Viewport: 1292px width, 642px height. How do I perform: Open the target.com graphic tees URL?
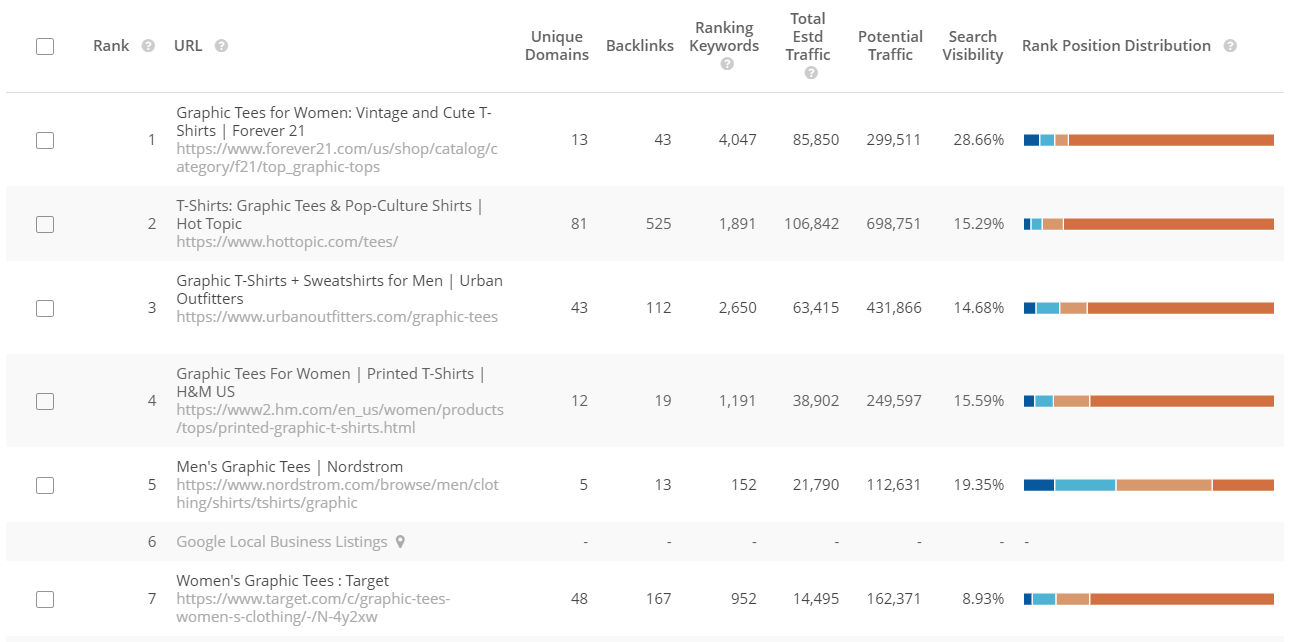point(313,608)
